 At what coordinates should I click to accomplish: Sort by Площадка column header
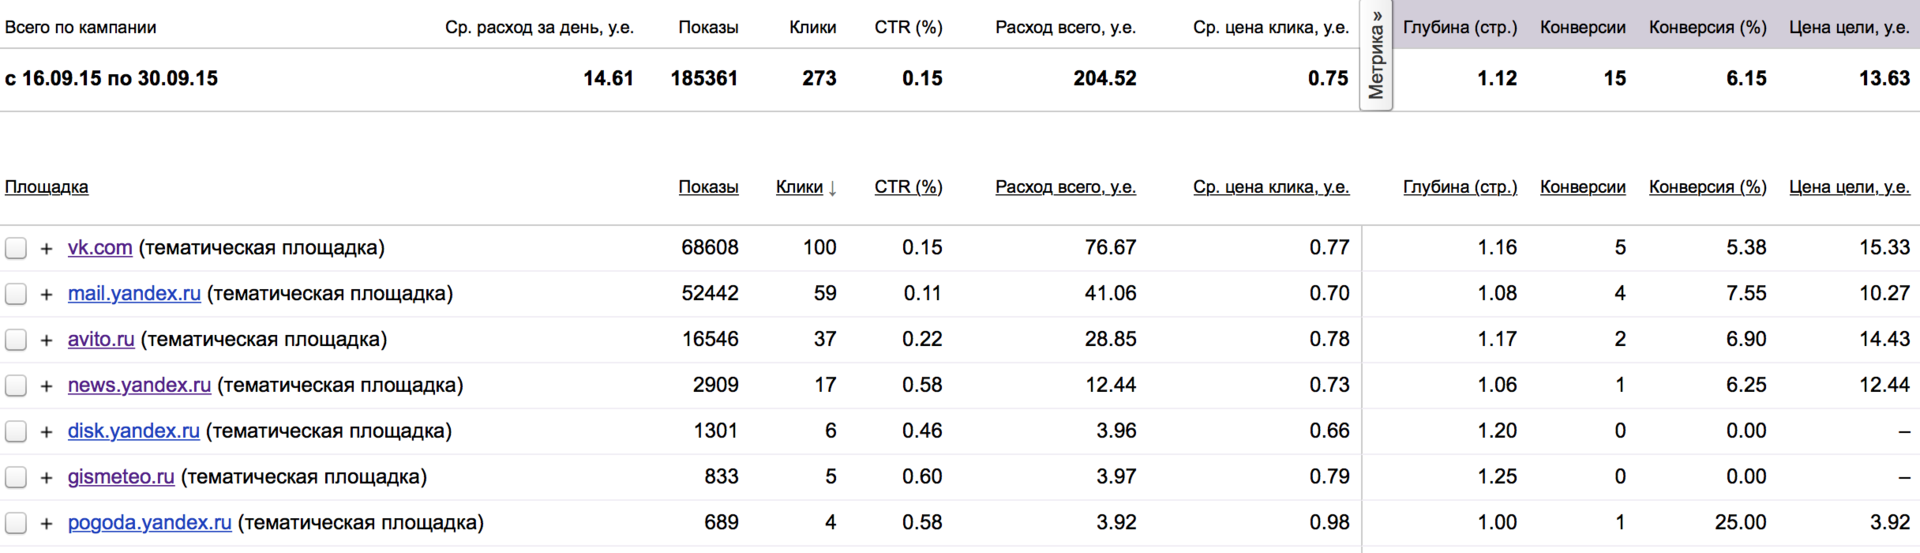click(x=47, y=187)
